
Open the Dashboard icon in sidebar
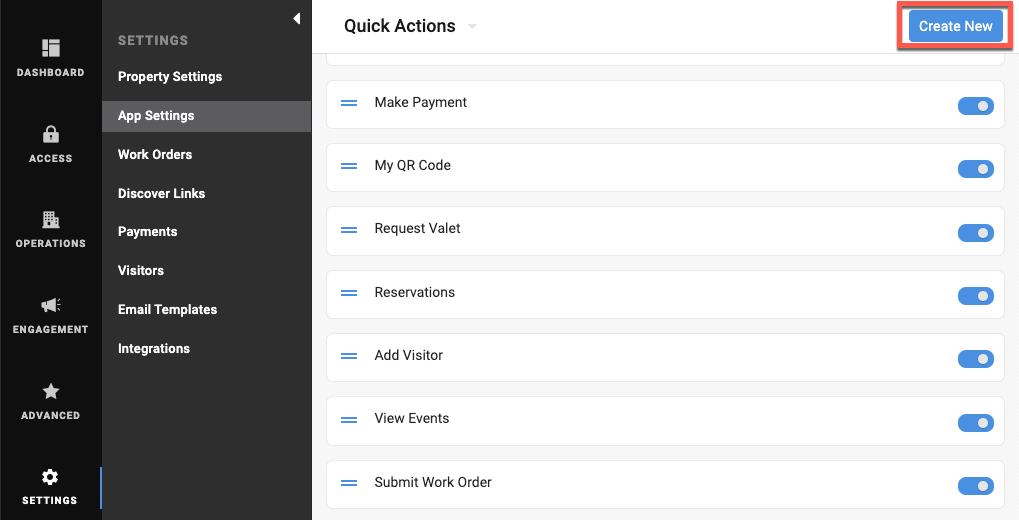[x=51, y=48]
